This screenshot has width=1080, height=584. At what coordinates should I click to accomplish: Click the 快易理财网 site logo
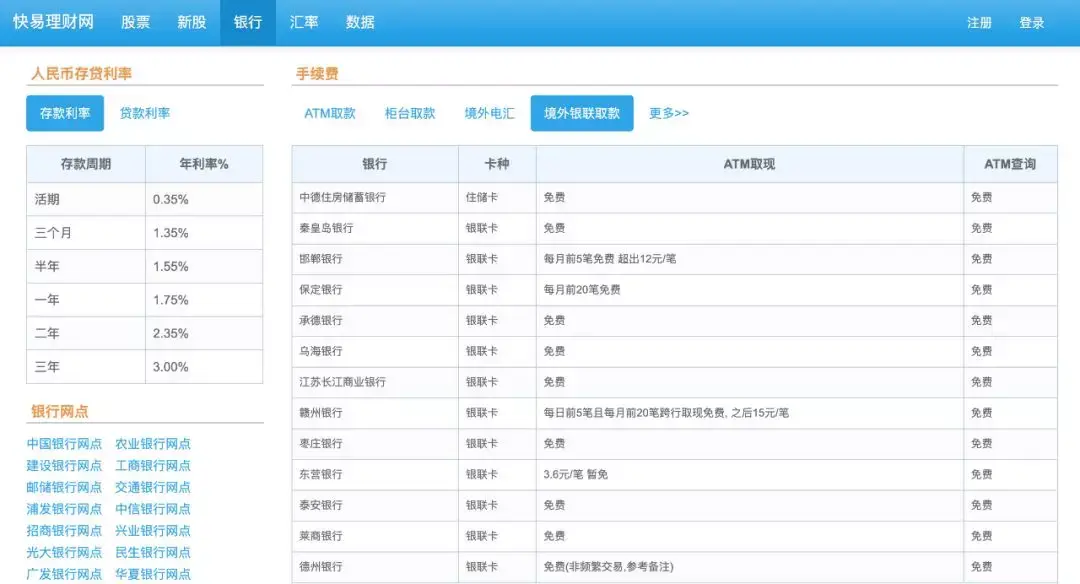click(53, 22)
